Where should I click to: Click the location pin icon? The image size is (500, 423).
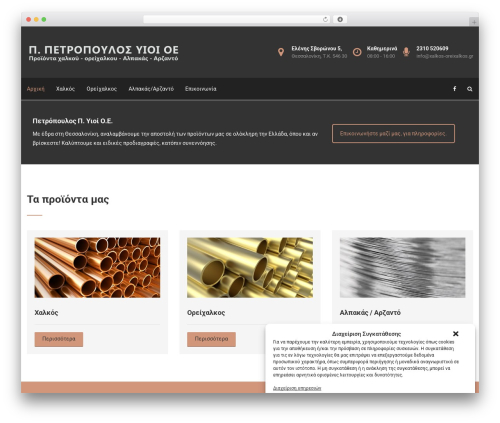(281, 52)
